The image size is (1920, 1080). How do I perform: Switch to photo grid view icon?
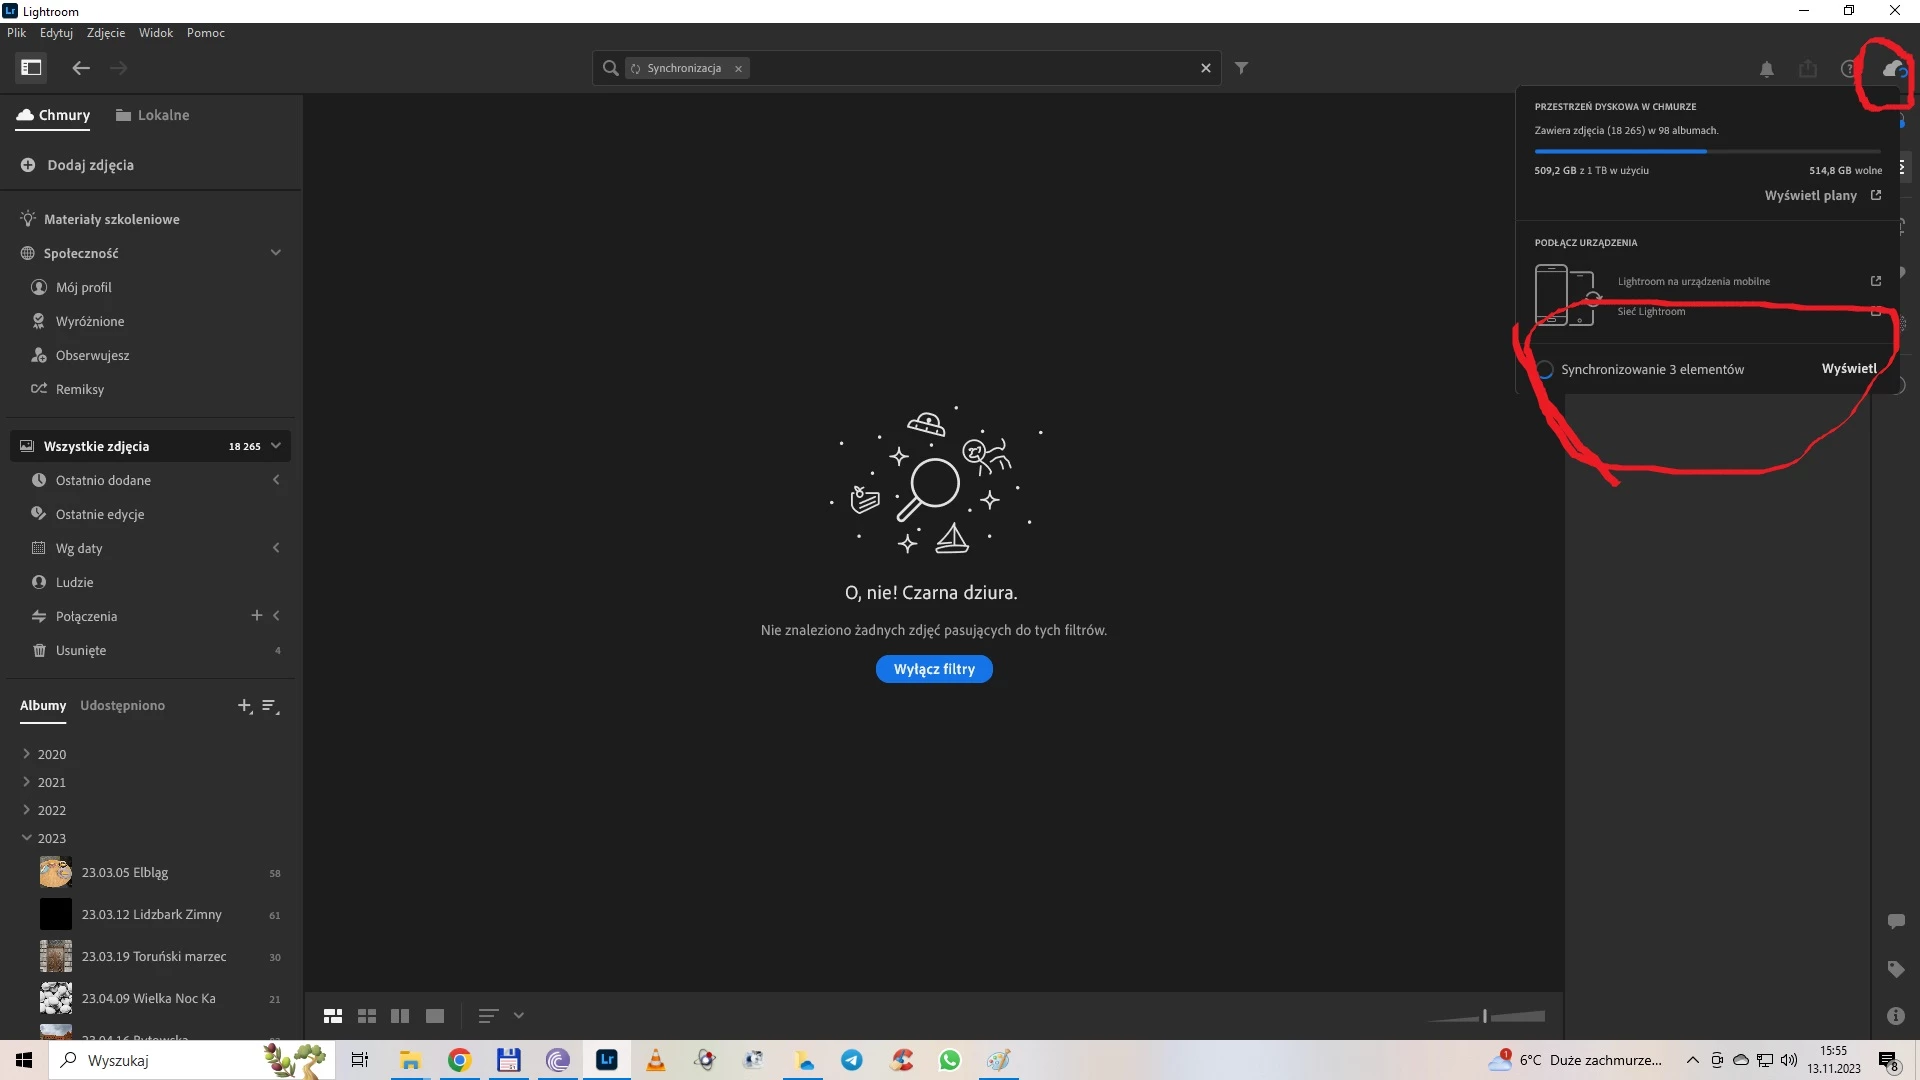(333, 1016)
